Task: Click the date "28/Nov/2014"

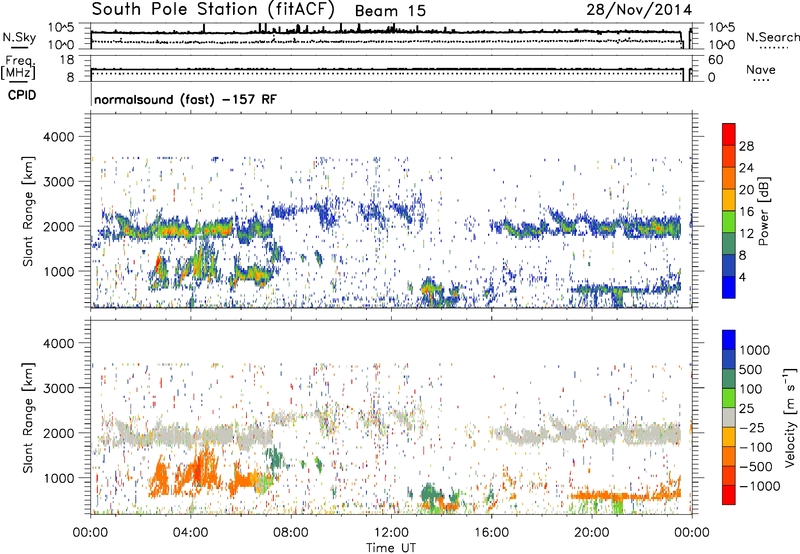Action: click(x=639, y=10)
